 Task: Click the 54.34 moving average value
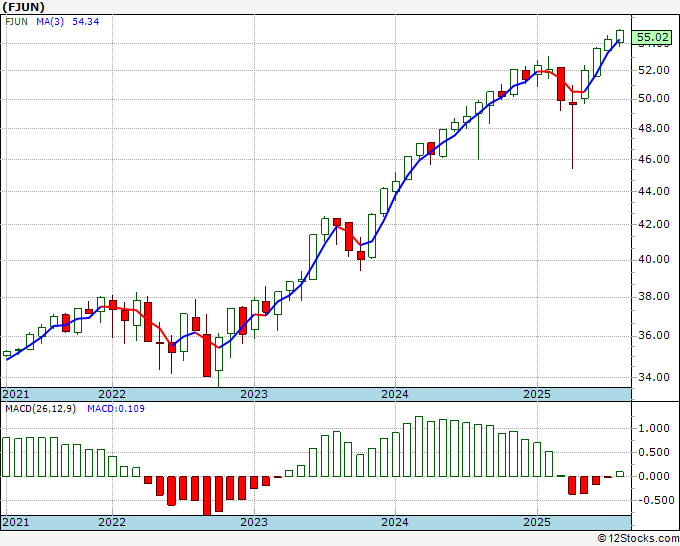click(x=85, y=22)
